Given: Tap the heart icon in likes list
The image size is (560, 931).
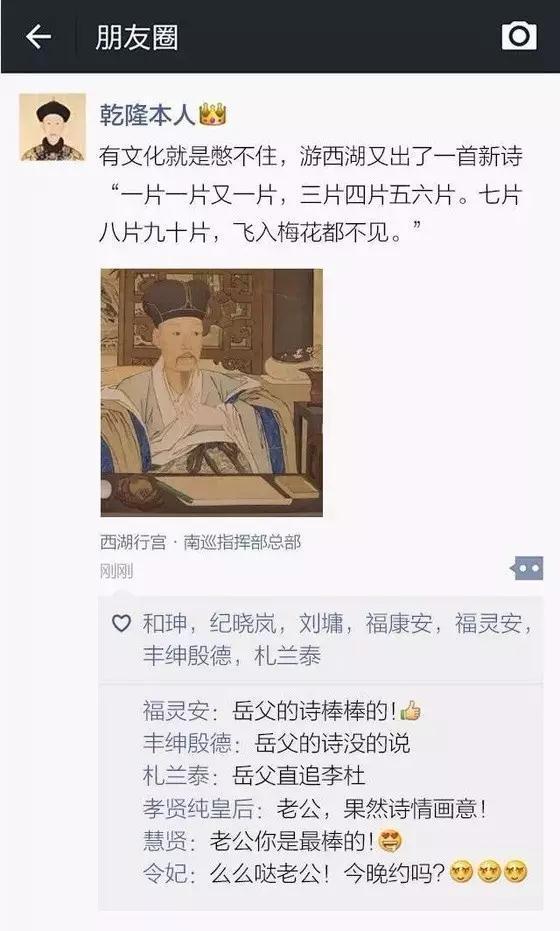Looking at the screenshot, I should coord(121,623).
